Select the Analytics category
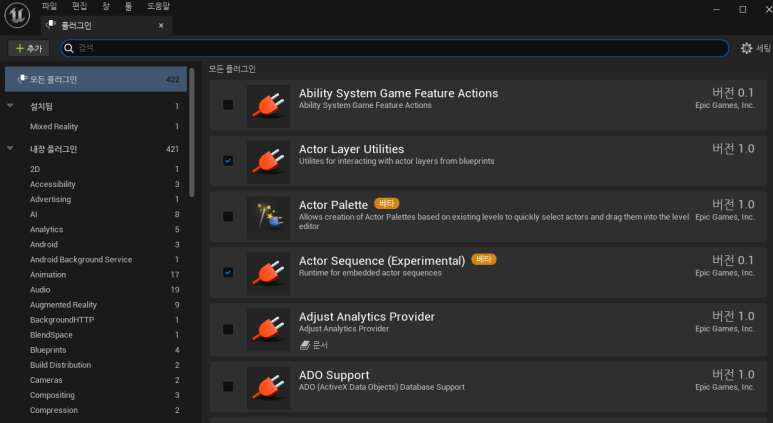The width and height of the screenshot is (773, 423). [x=96, y=229]
